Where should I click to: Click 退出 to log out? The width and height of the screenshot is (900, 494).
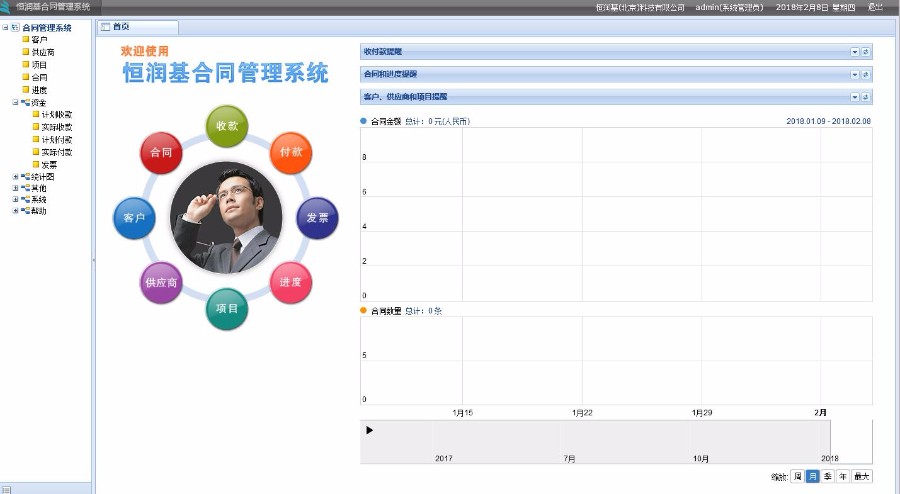(875, 7)
